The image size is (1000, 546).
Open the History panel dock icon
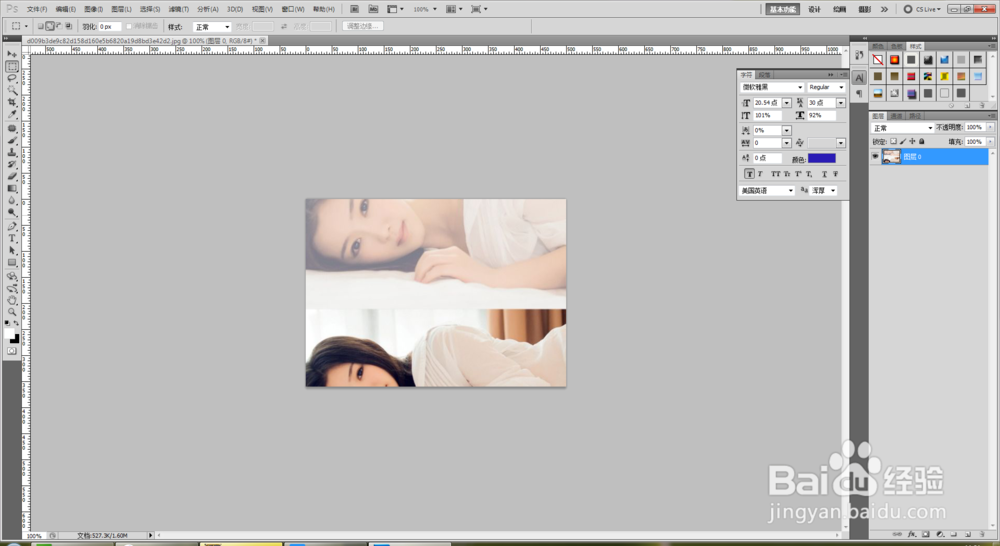(x=859, y=55)
